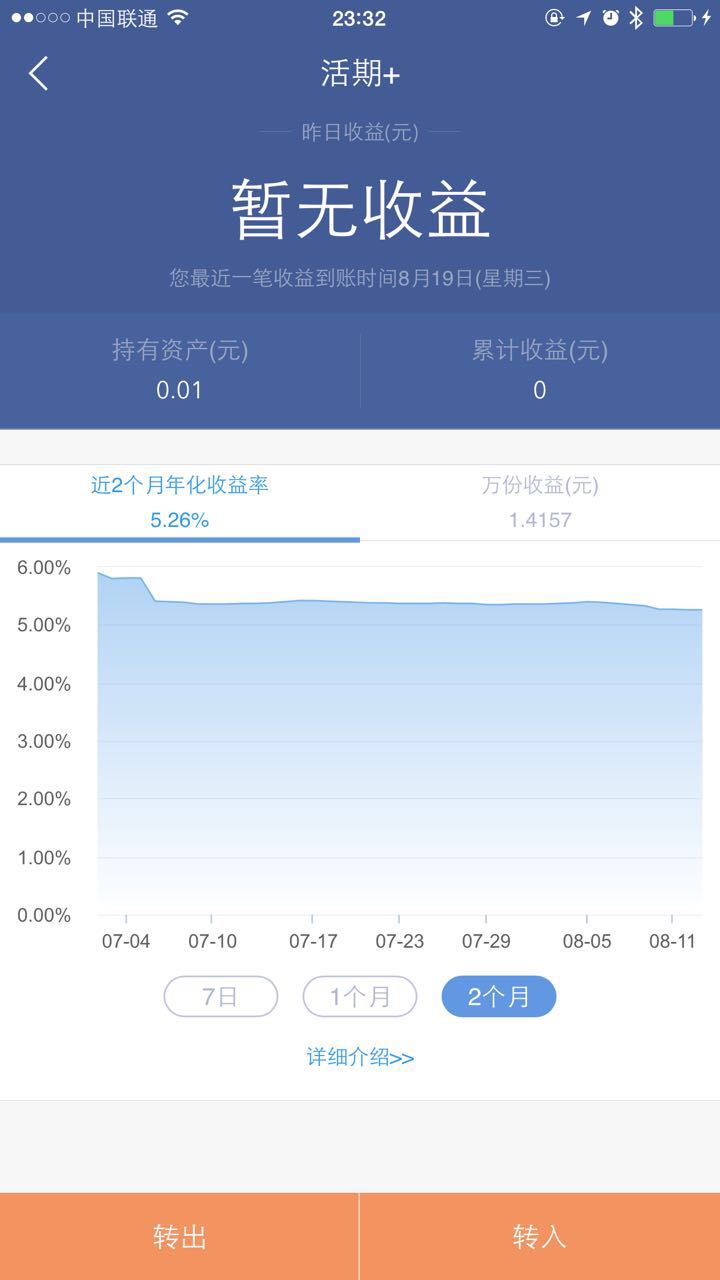The width and height of the screenshot is (720, 1280).
Task: Tap the 累计收益(元) value
Action: click(x=540, y=390)
